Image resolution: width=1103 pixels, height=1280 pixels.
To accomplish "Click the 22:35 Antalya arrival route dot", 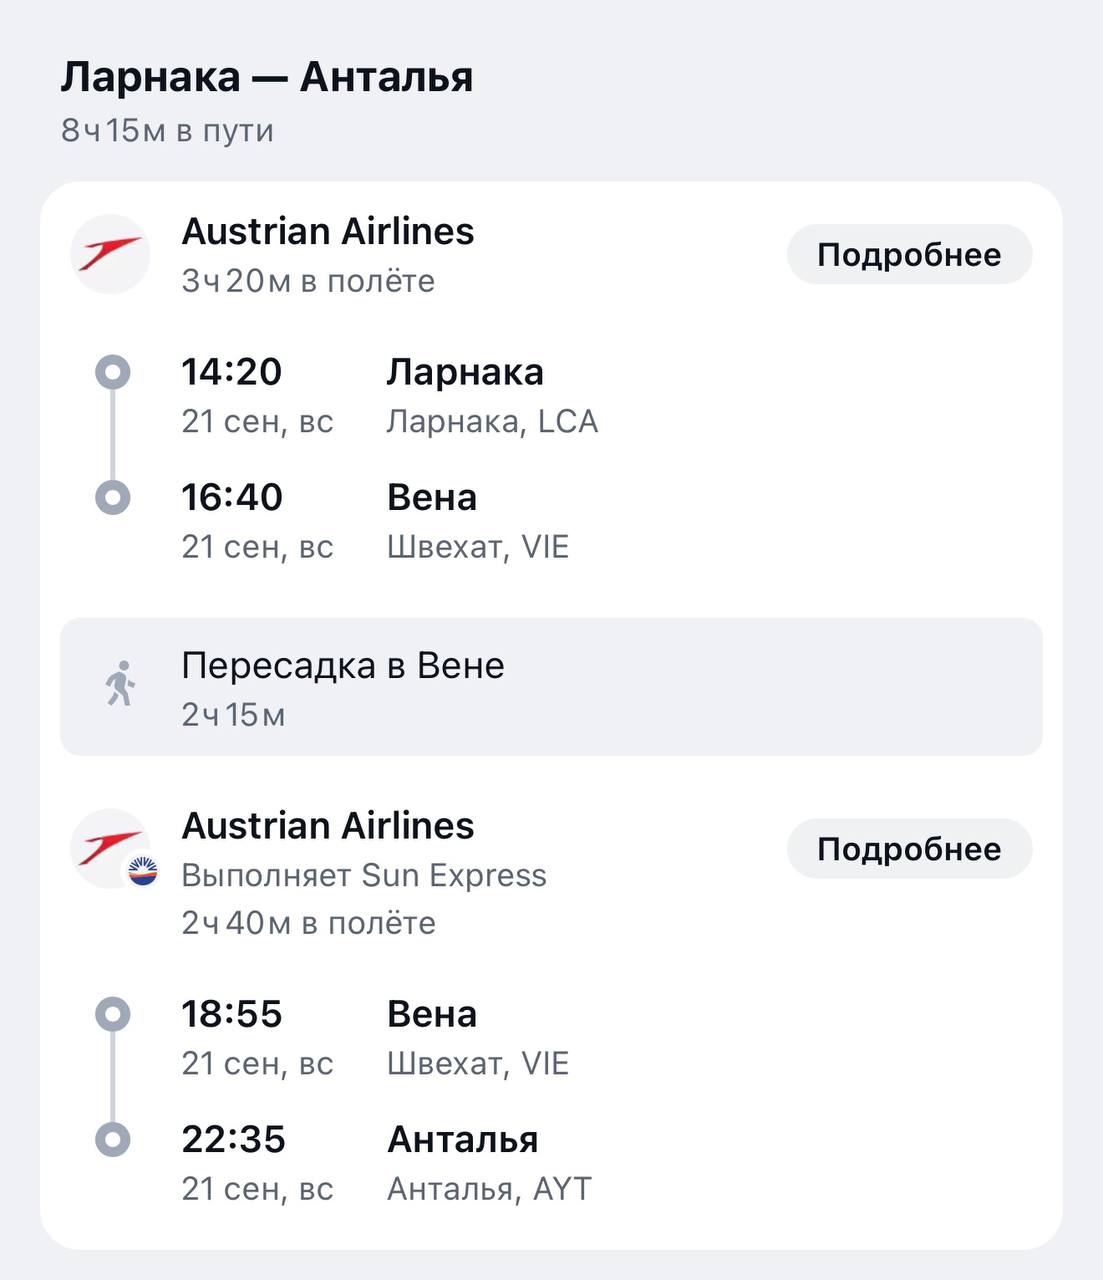I will pyautogui.click(x=113, y=1139).
